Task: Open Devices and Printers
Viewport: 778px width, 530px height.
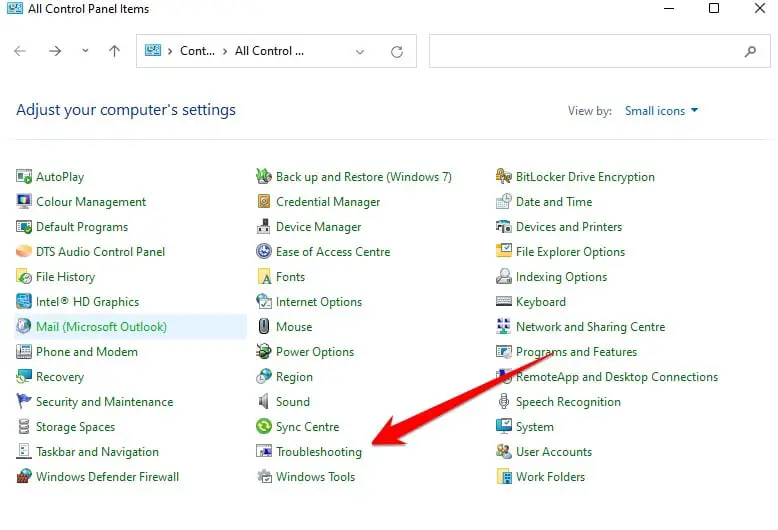Action: (x=569, y=226)
